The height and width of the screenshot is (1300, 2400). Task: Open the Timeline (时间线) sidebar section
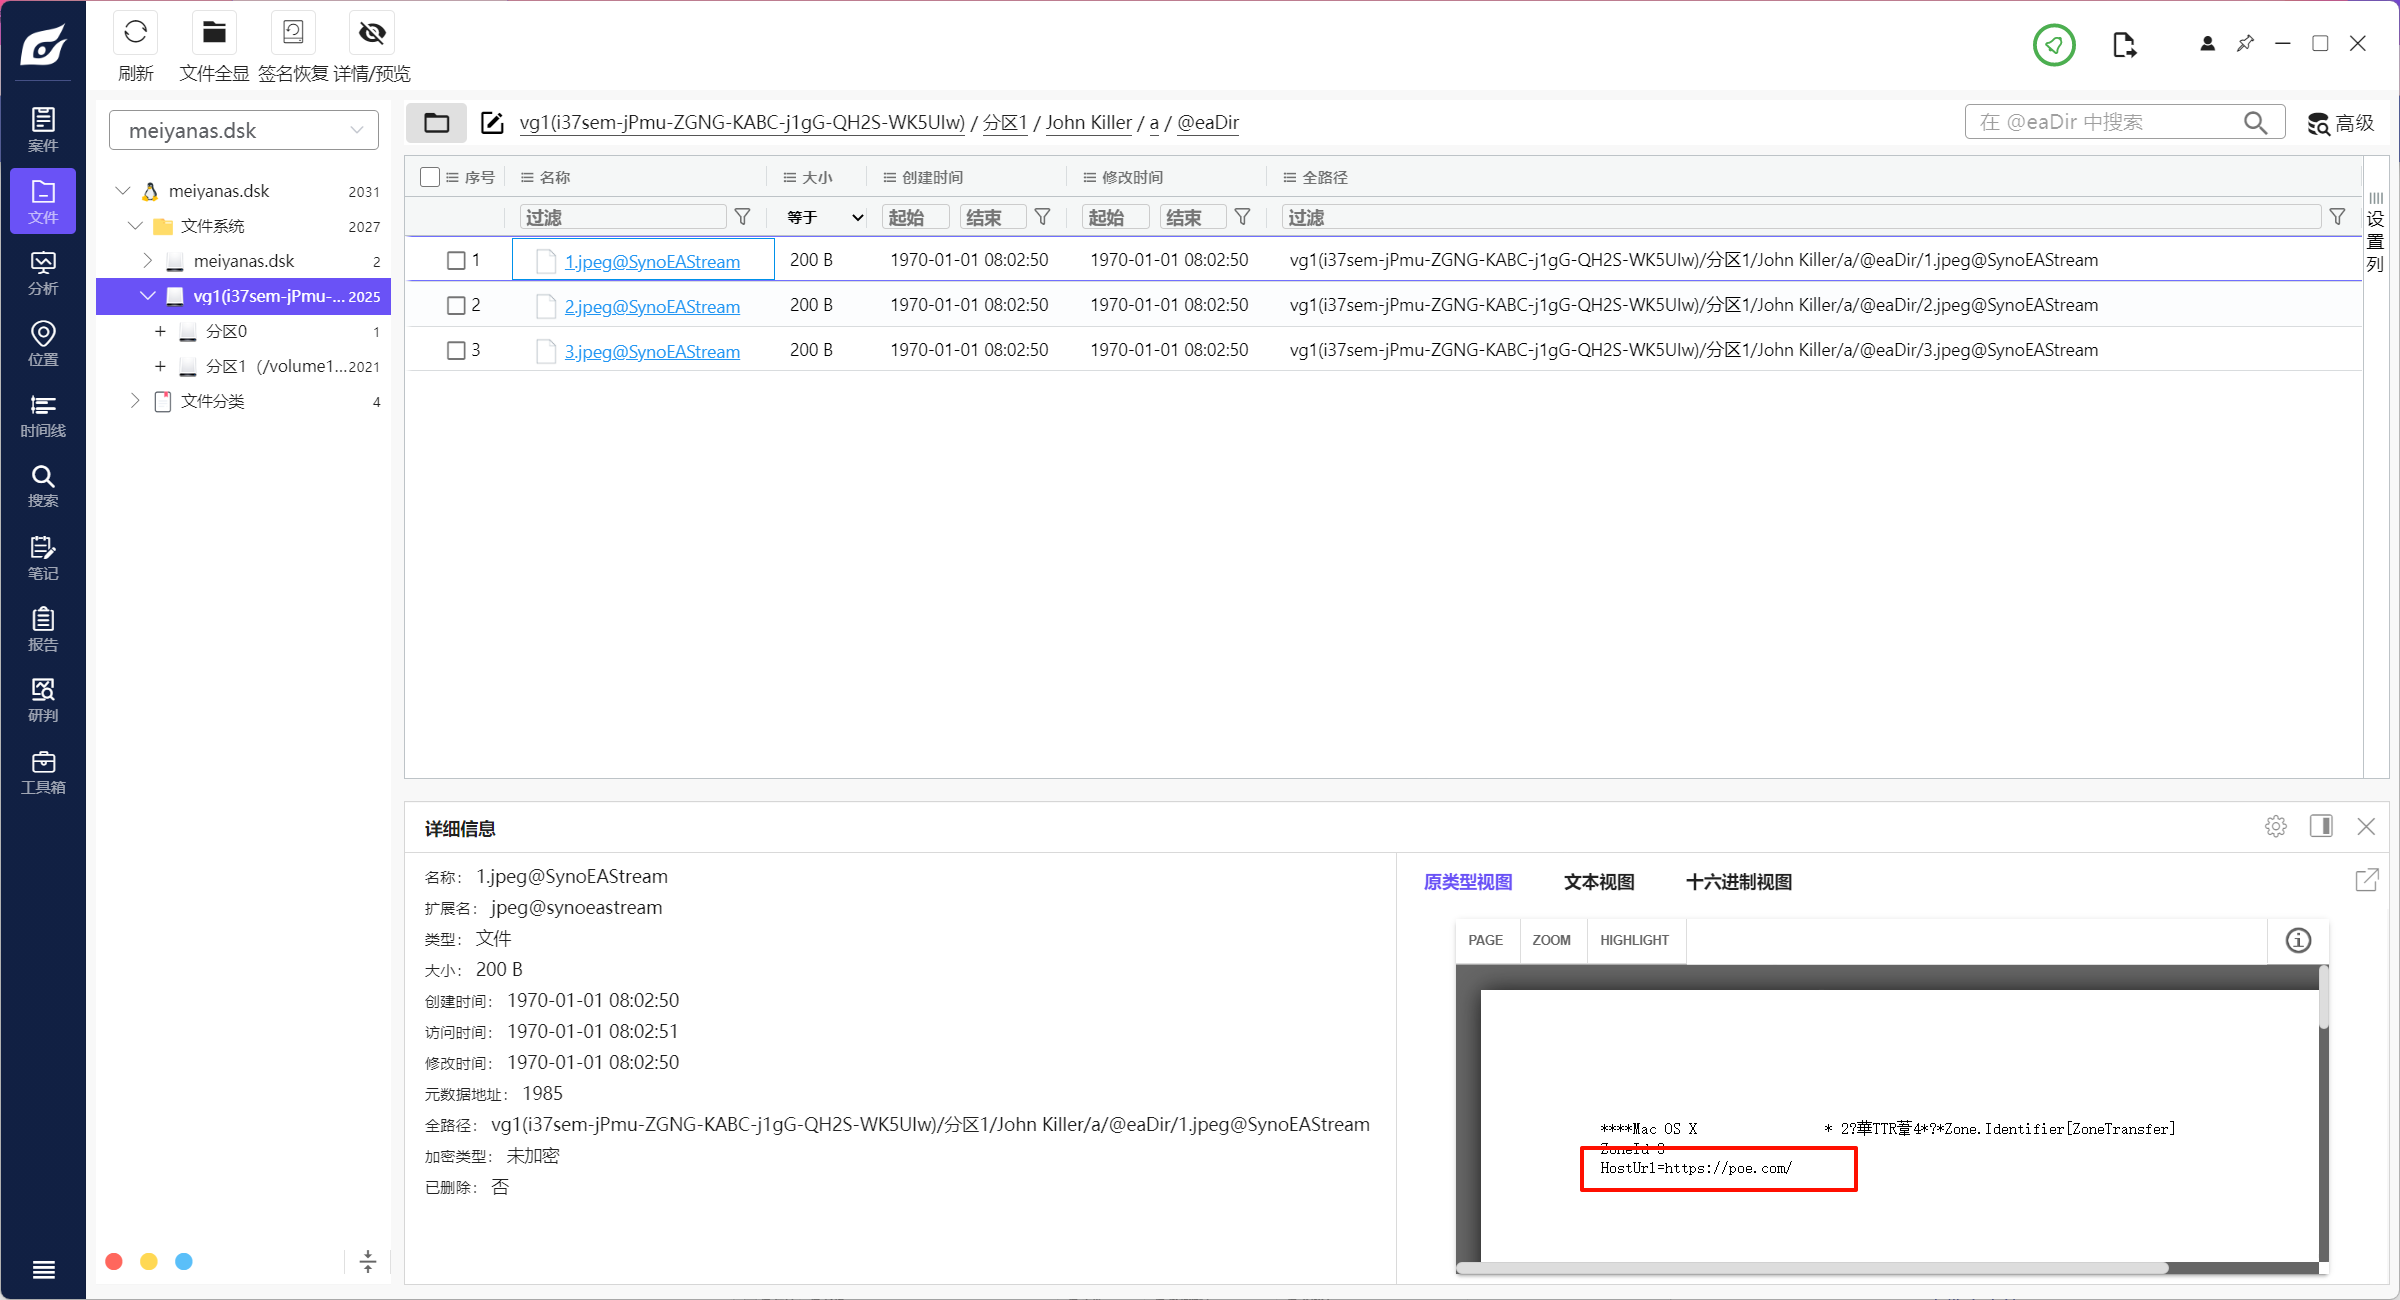43,416
